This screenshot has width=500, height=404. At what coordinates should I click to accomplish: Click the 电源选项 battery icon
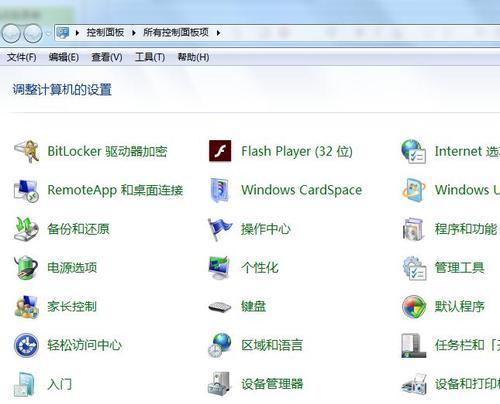coord(26,267)
